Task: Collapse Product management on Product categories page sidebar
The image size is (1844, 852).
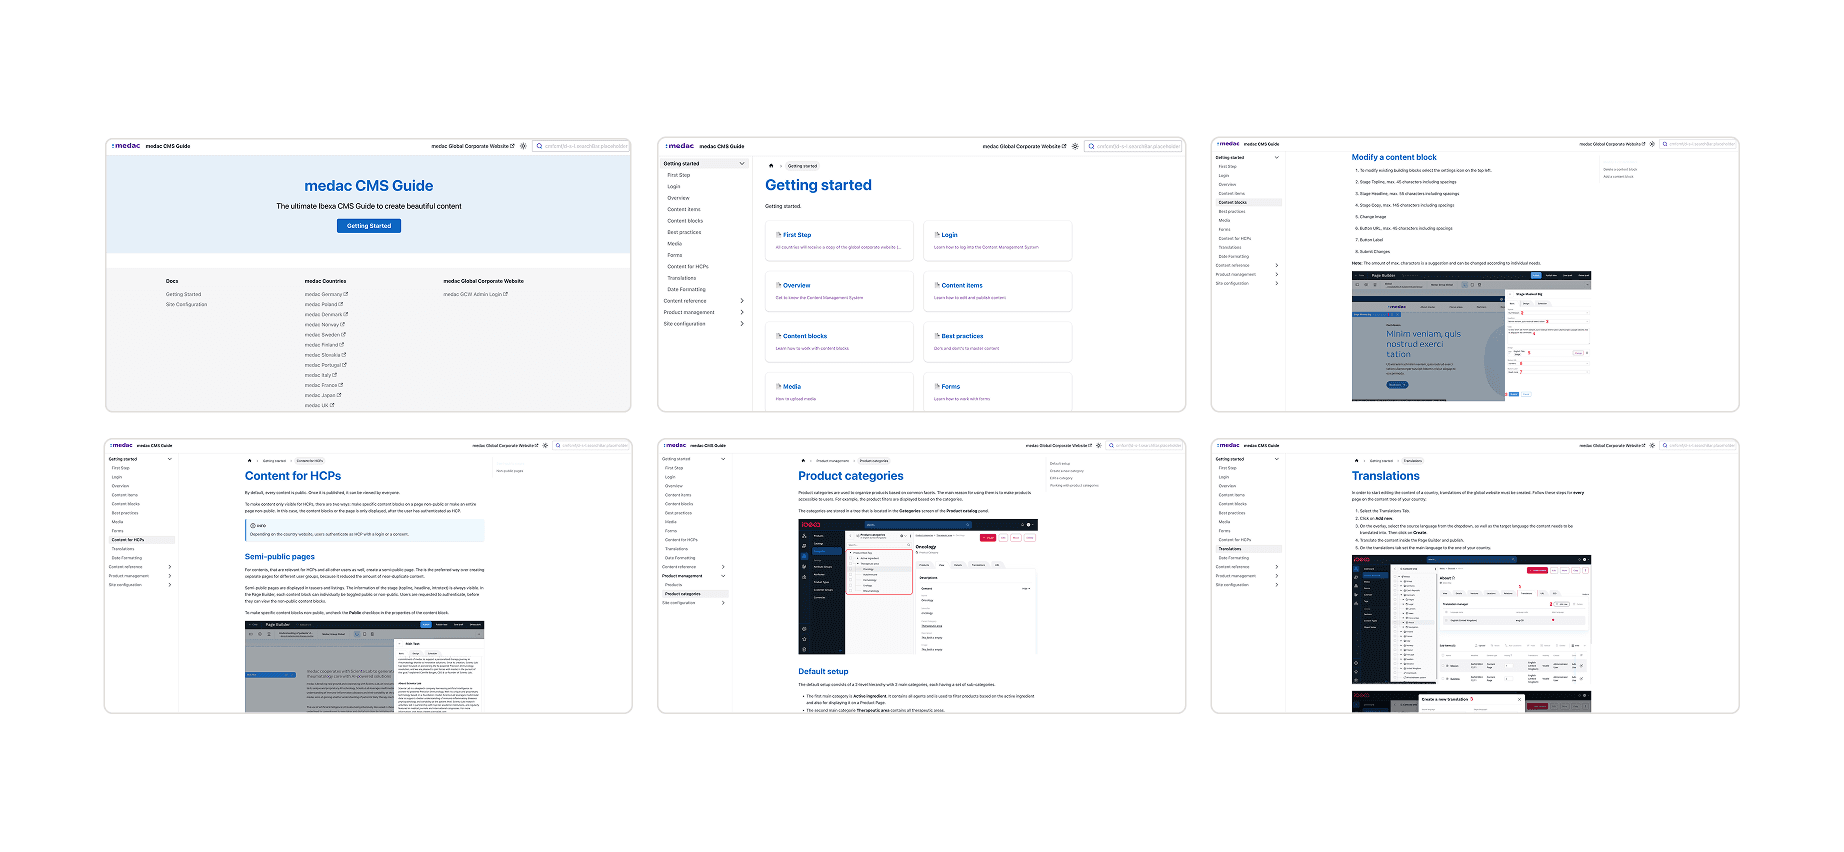Action: point(723,576)
